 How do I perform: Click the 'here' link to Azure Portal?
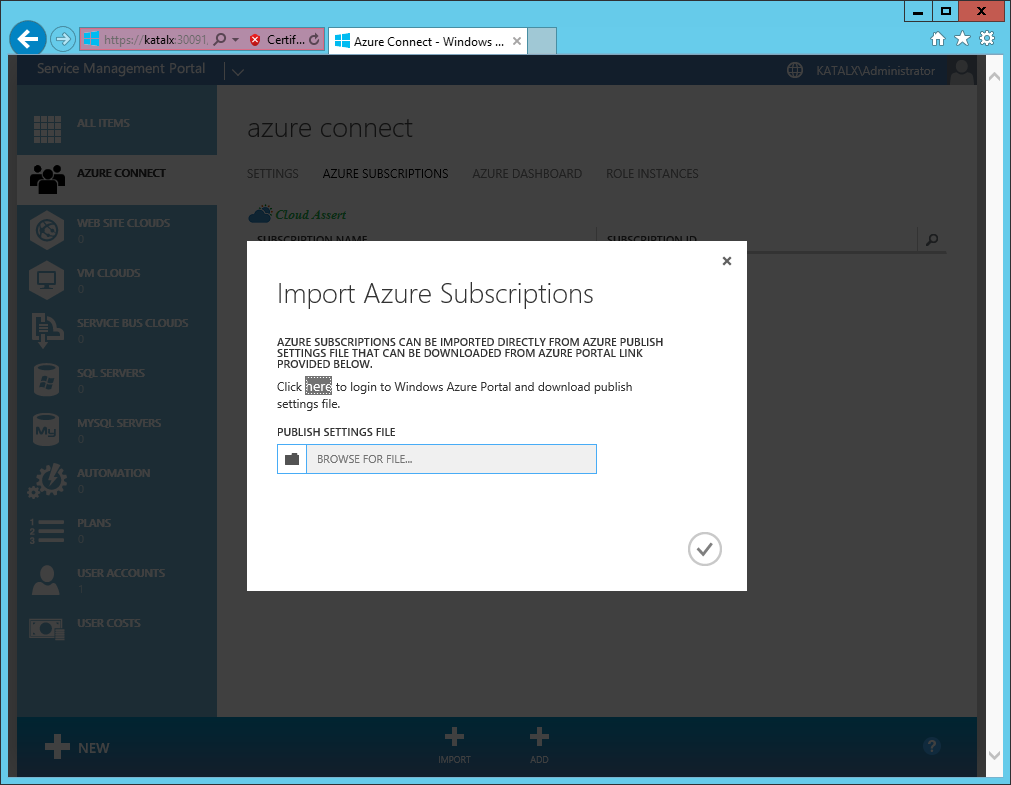pos(319,386)
